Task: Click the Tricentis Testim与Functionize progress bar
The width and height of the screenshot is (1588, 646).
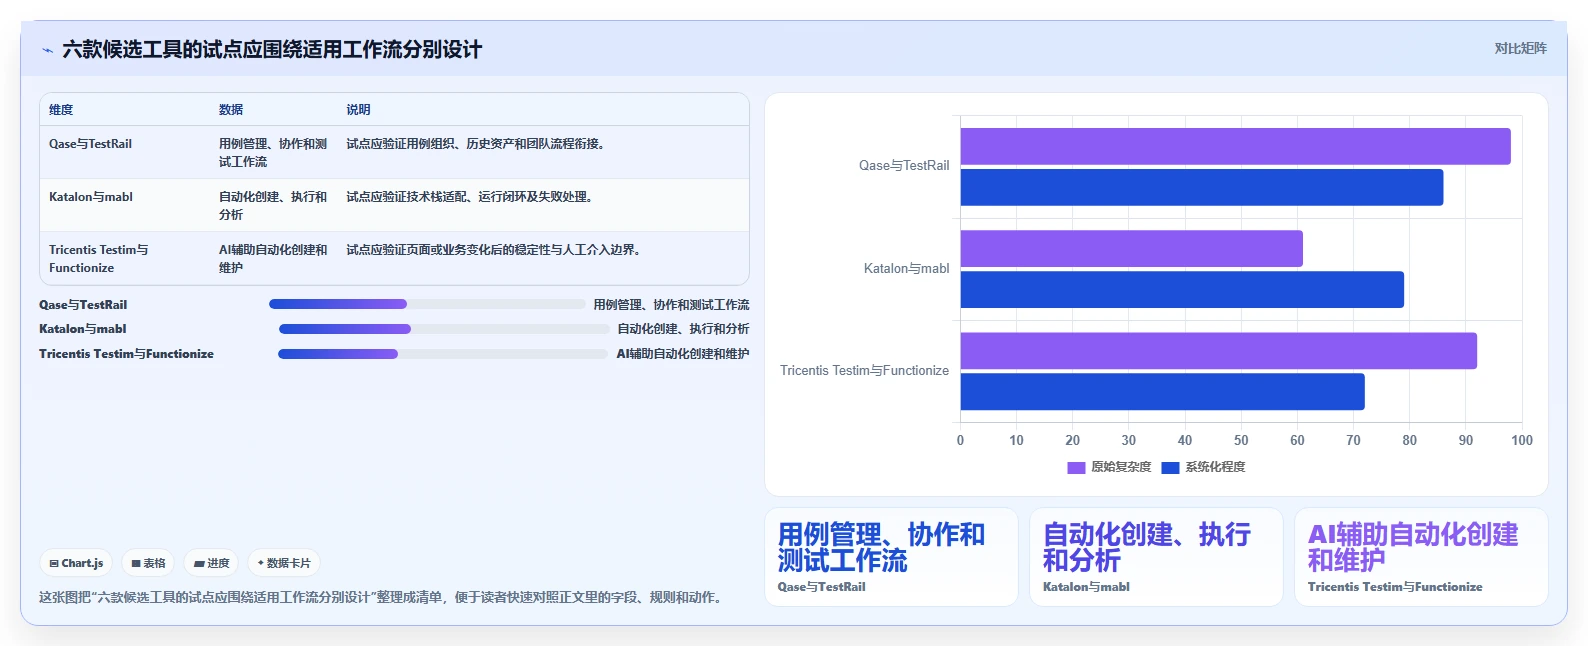Action: point(443,354)
